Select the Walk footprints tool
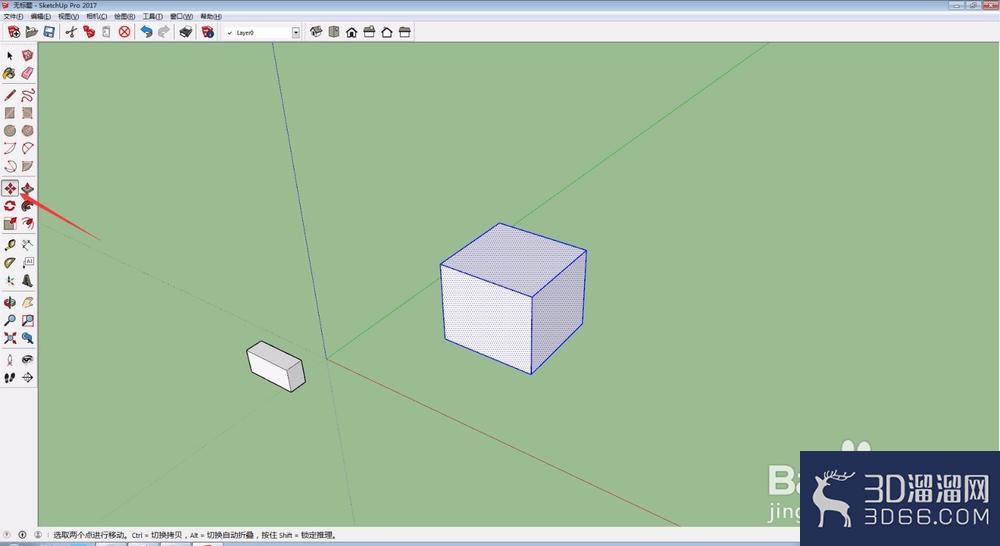Image resolution: width=1000 pixels, height=546 pixels. [10, 378]
